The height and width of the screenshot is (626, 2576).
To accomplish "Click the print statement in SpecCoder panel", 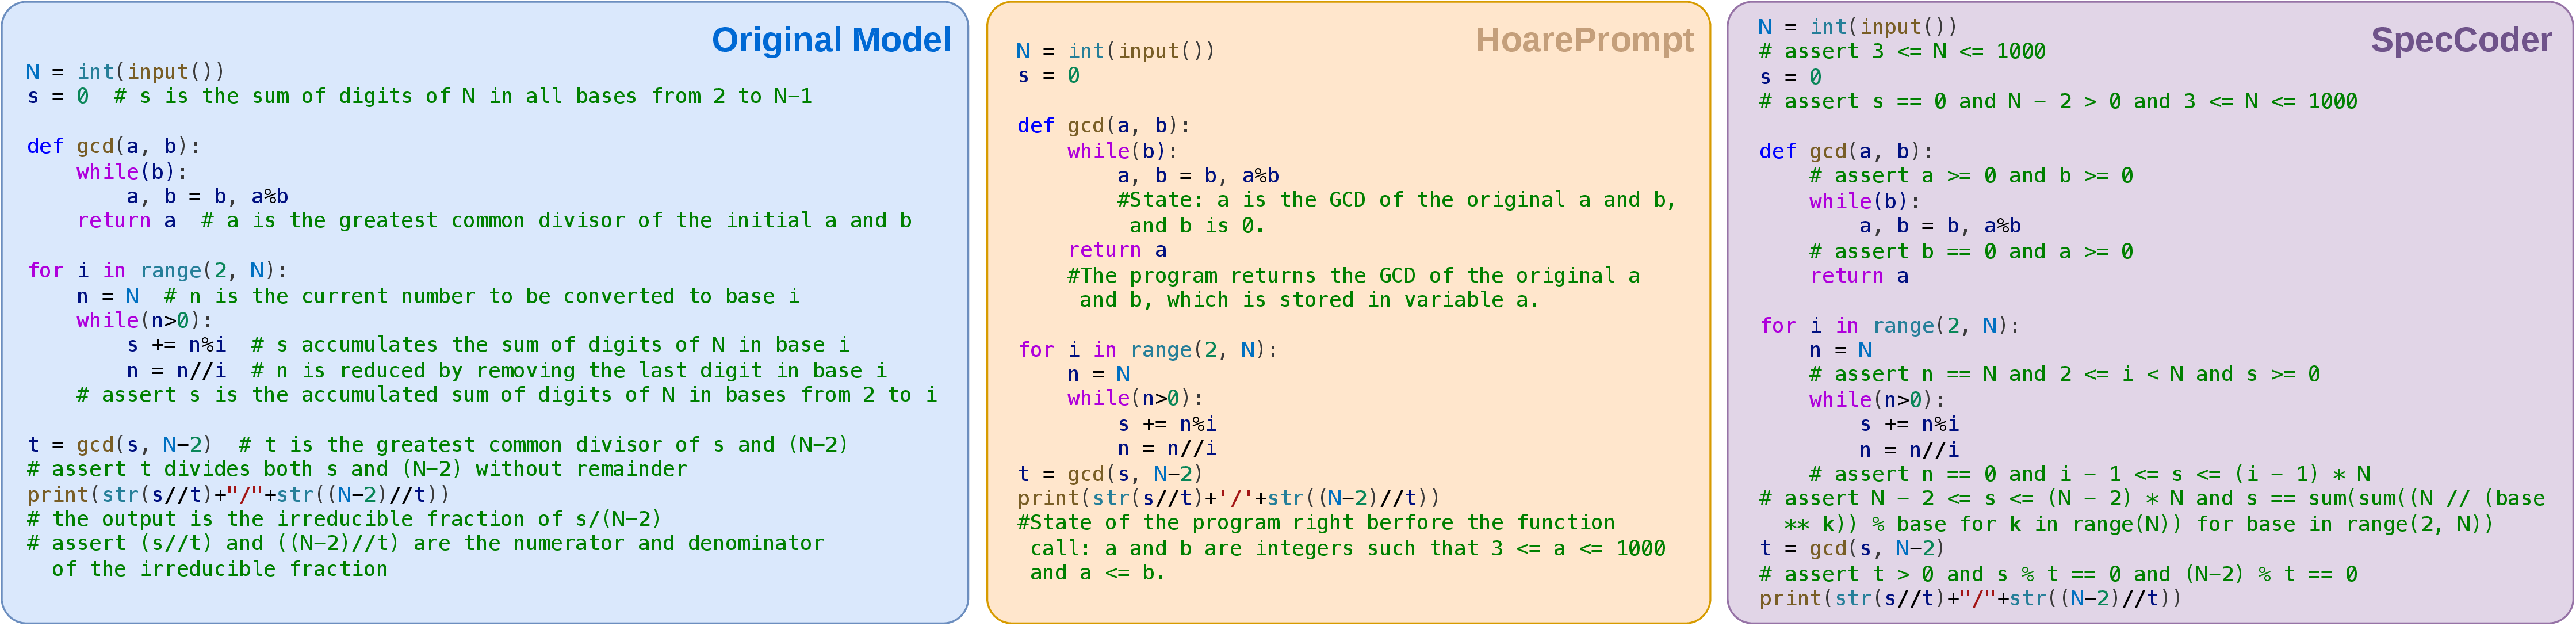I will (x=1970, y=598).
